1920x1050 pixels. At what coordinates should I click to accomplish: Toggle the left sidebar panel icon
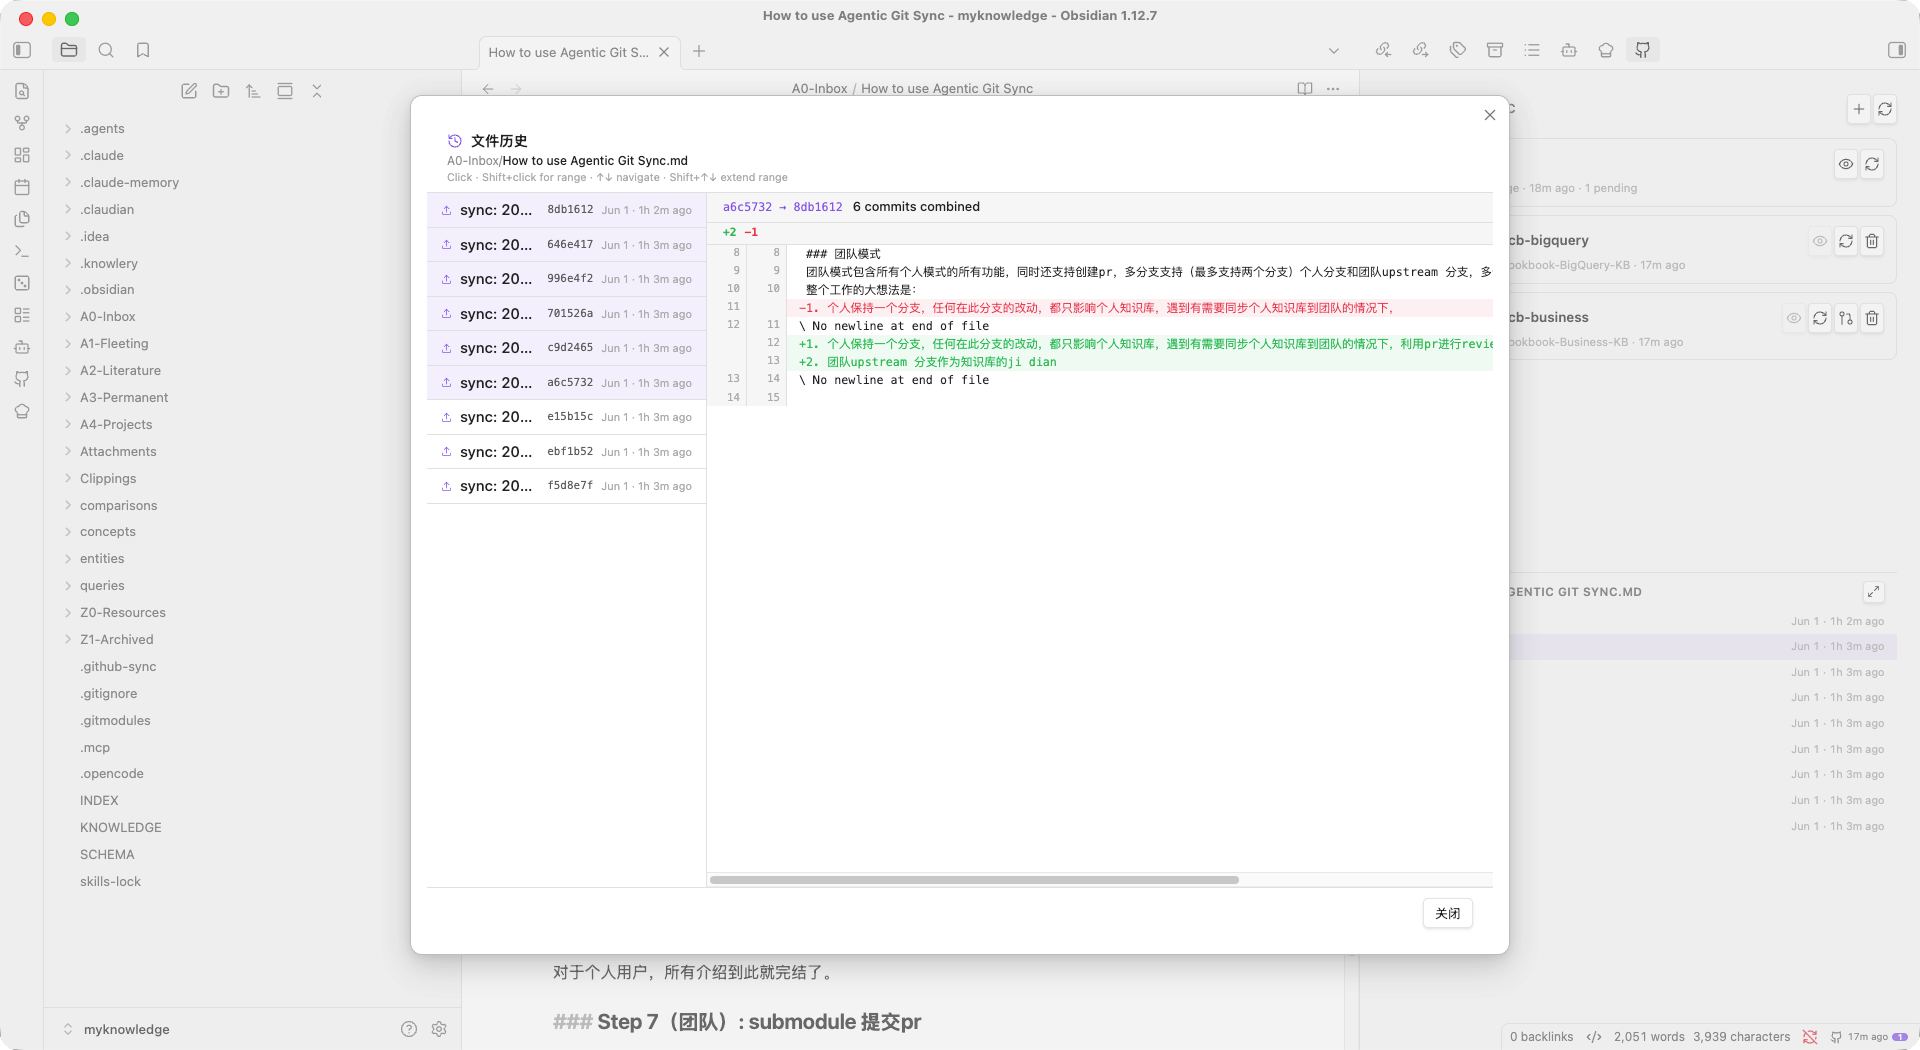[x=22, y=50]
